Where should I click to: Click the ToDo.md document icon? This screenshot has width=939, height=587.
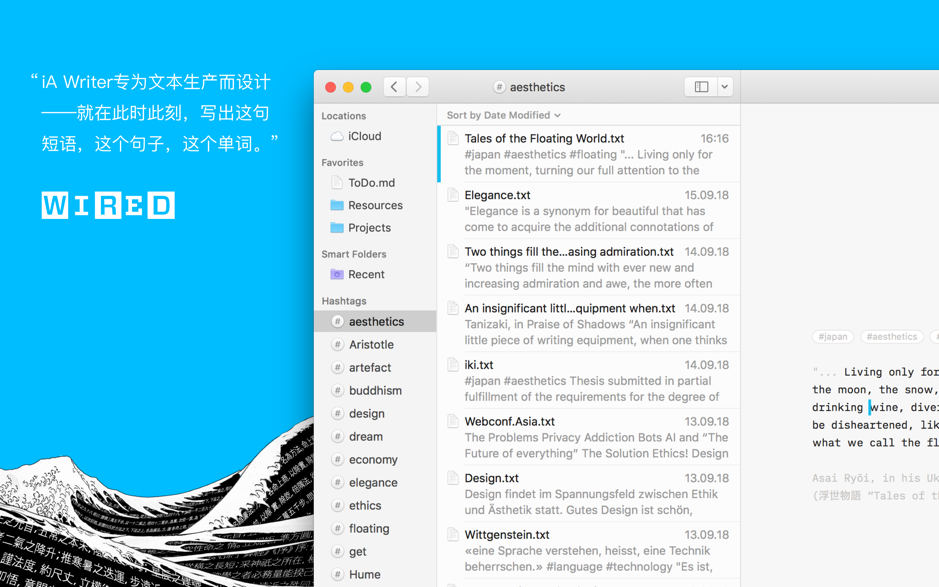(x=337, y=183)
